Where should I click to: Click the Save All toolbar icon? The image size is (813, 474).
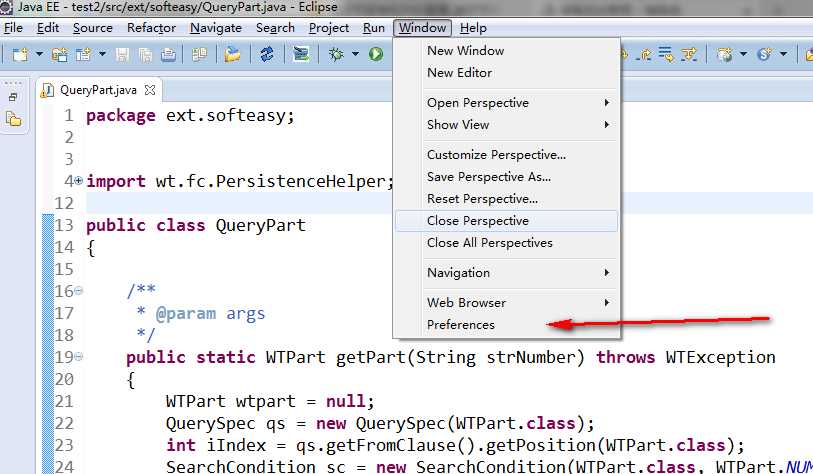pos(146,54)
